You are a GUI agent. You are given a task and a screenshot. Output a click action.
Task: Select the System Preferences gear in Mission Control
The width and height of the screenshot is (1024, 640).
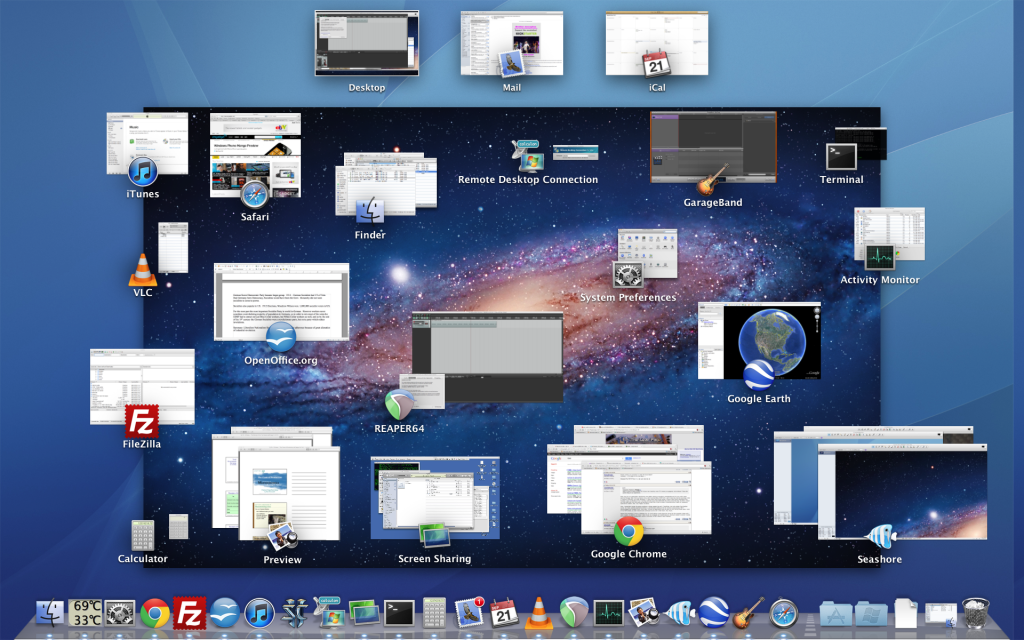pos(628,275)
